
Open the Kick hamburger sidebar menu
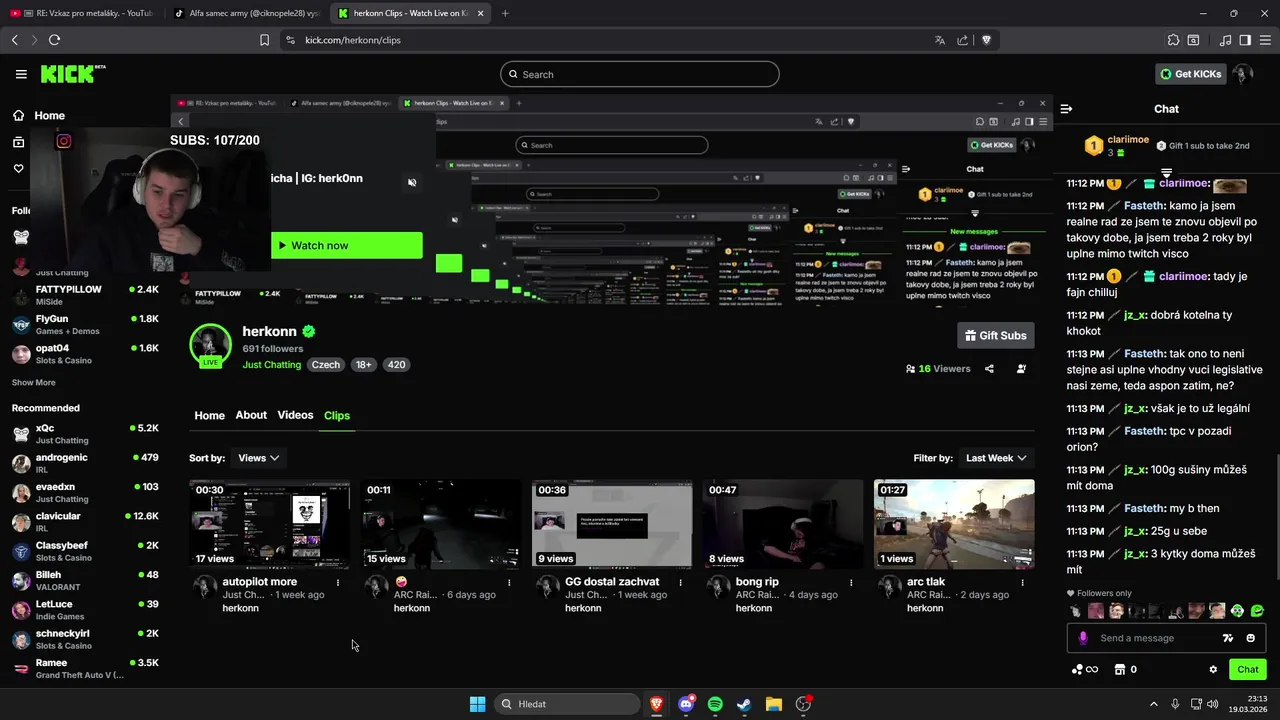coord(21,74)
